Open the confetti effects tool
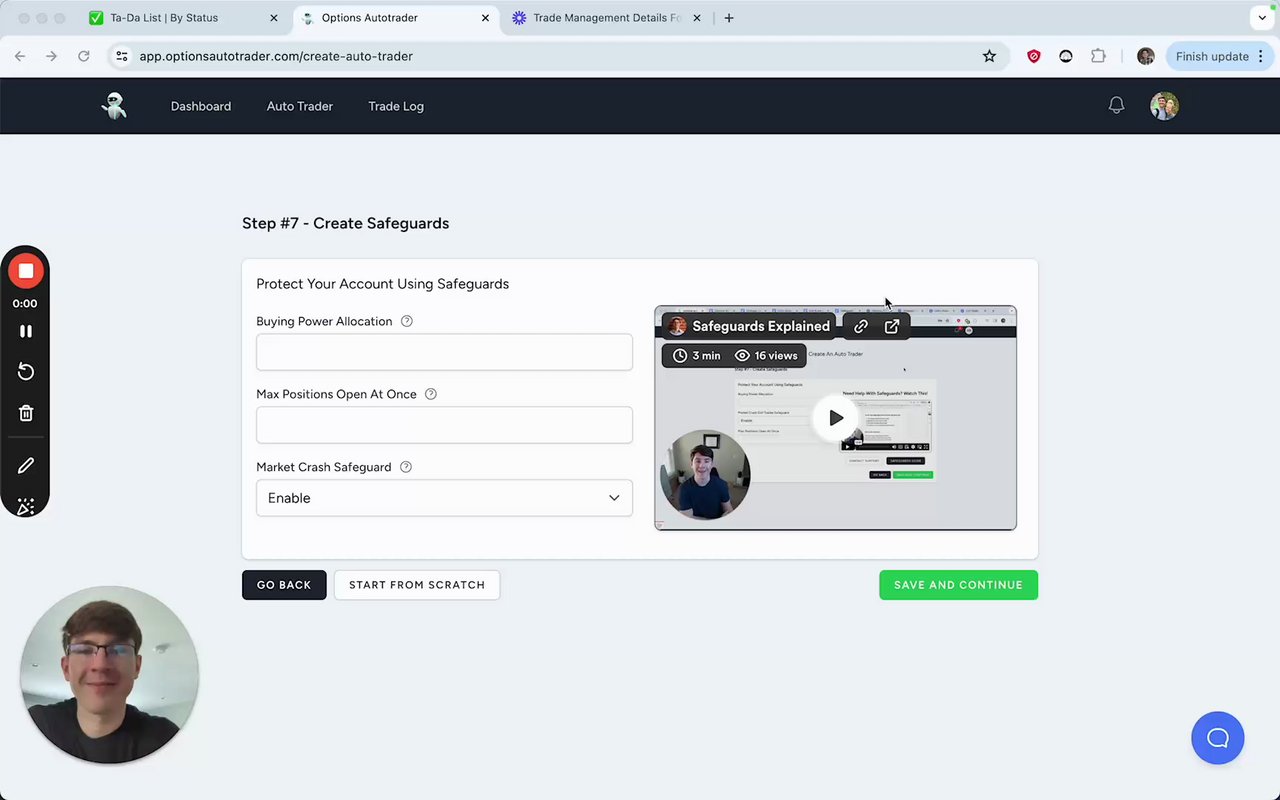 pos(26,506)
